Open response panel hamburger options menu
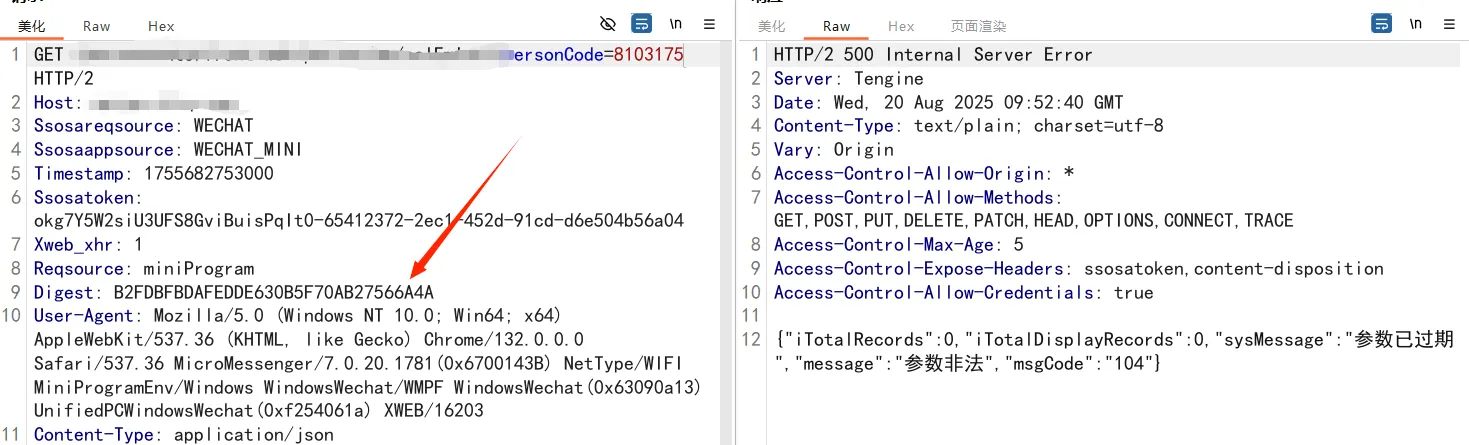Image resolution: width=1469 pixels, height=445 pixels. click(x=1449, y=24)
